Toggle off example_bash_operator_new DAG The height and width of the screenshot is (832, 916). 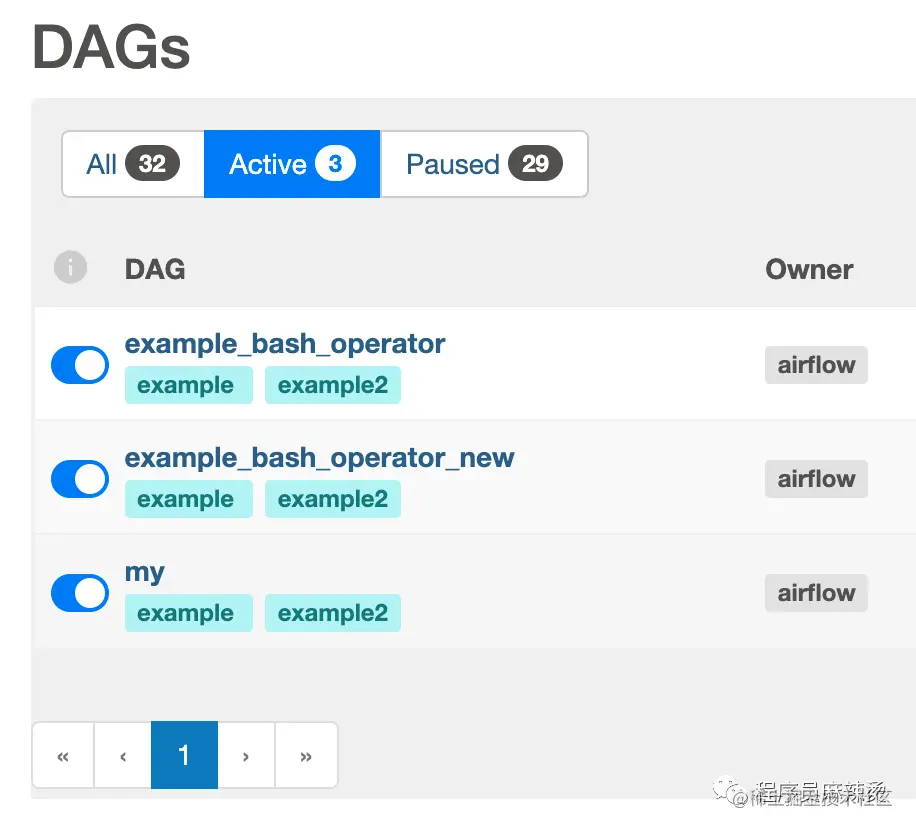click(x=80, y=479)
